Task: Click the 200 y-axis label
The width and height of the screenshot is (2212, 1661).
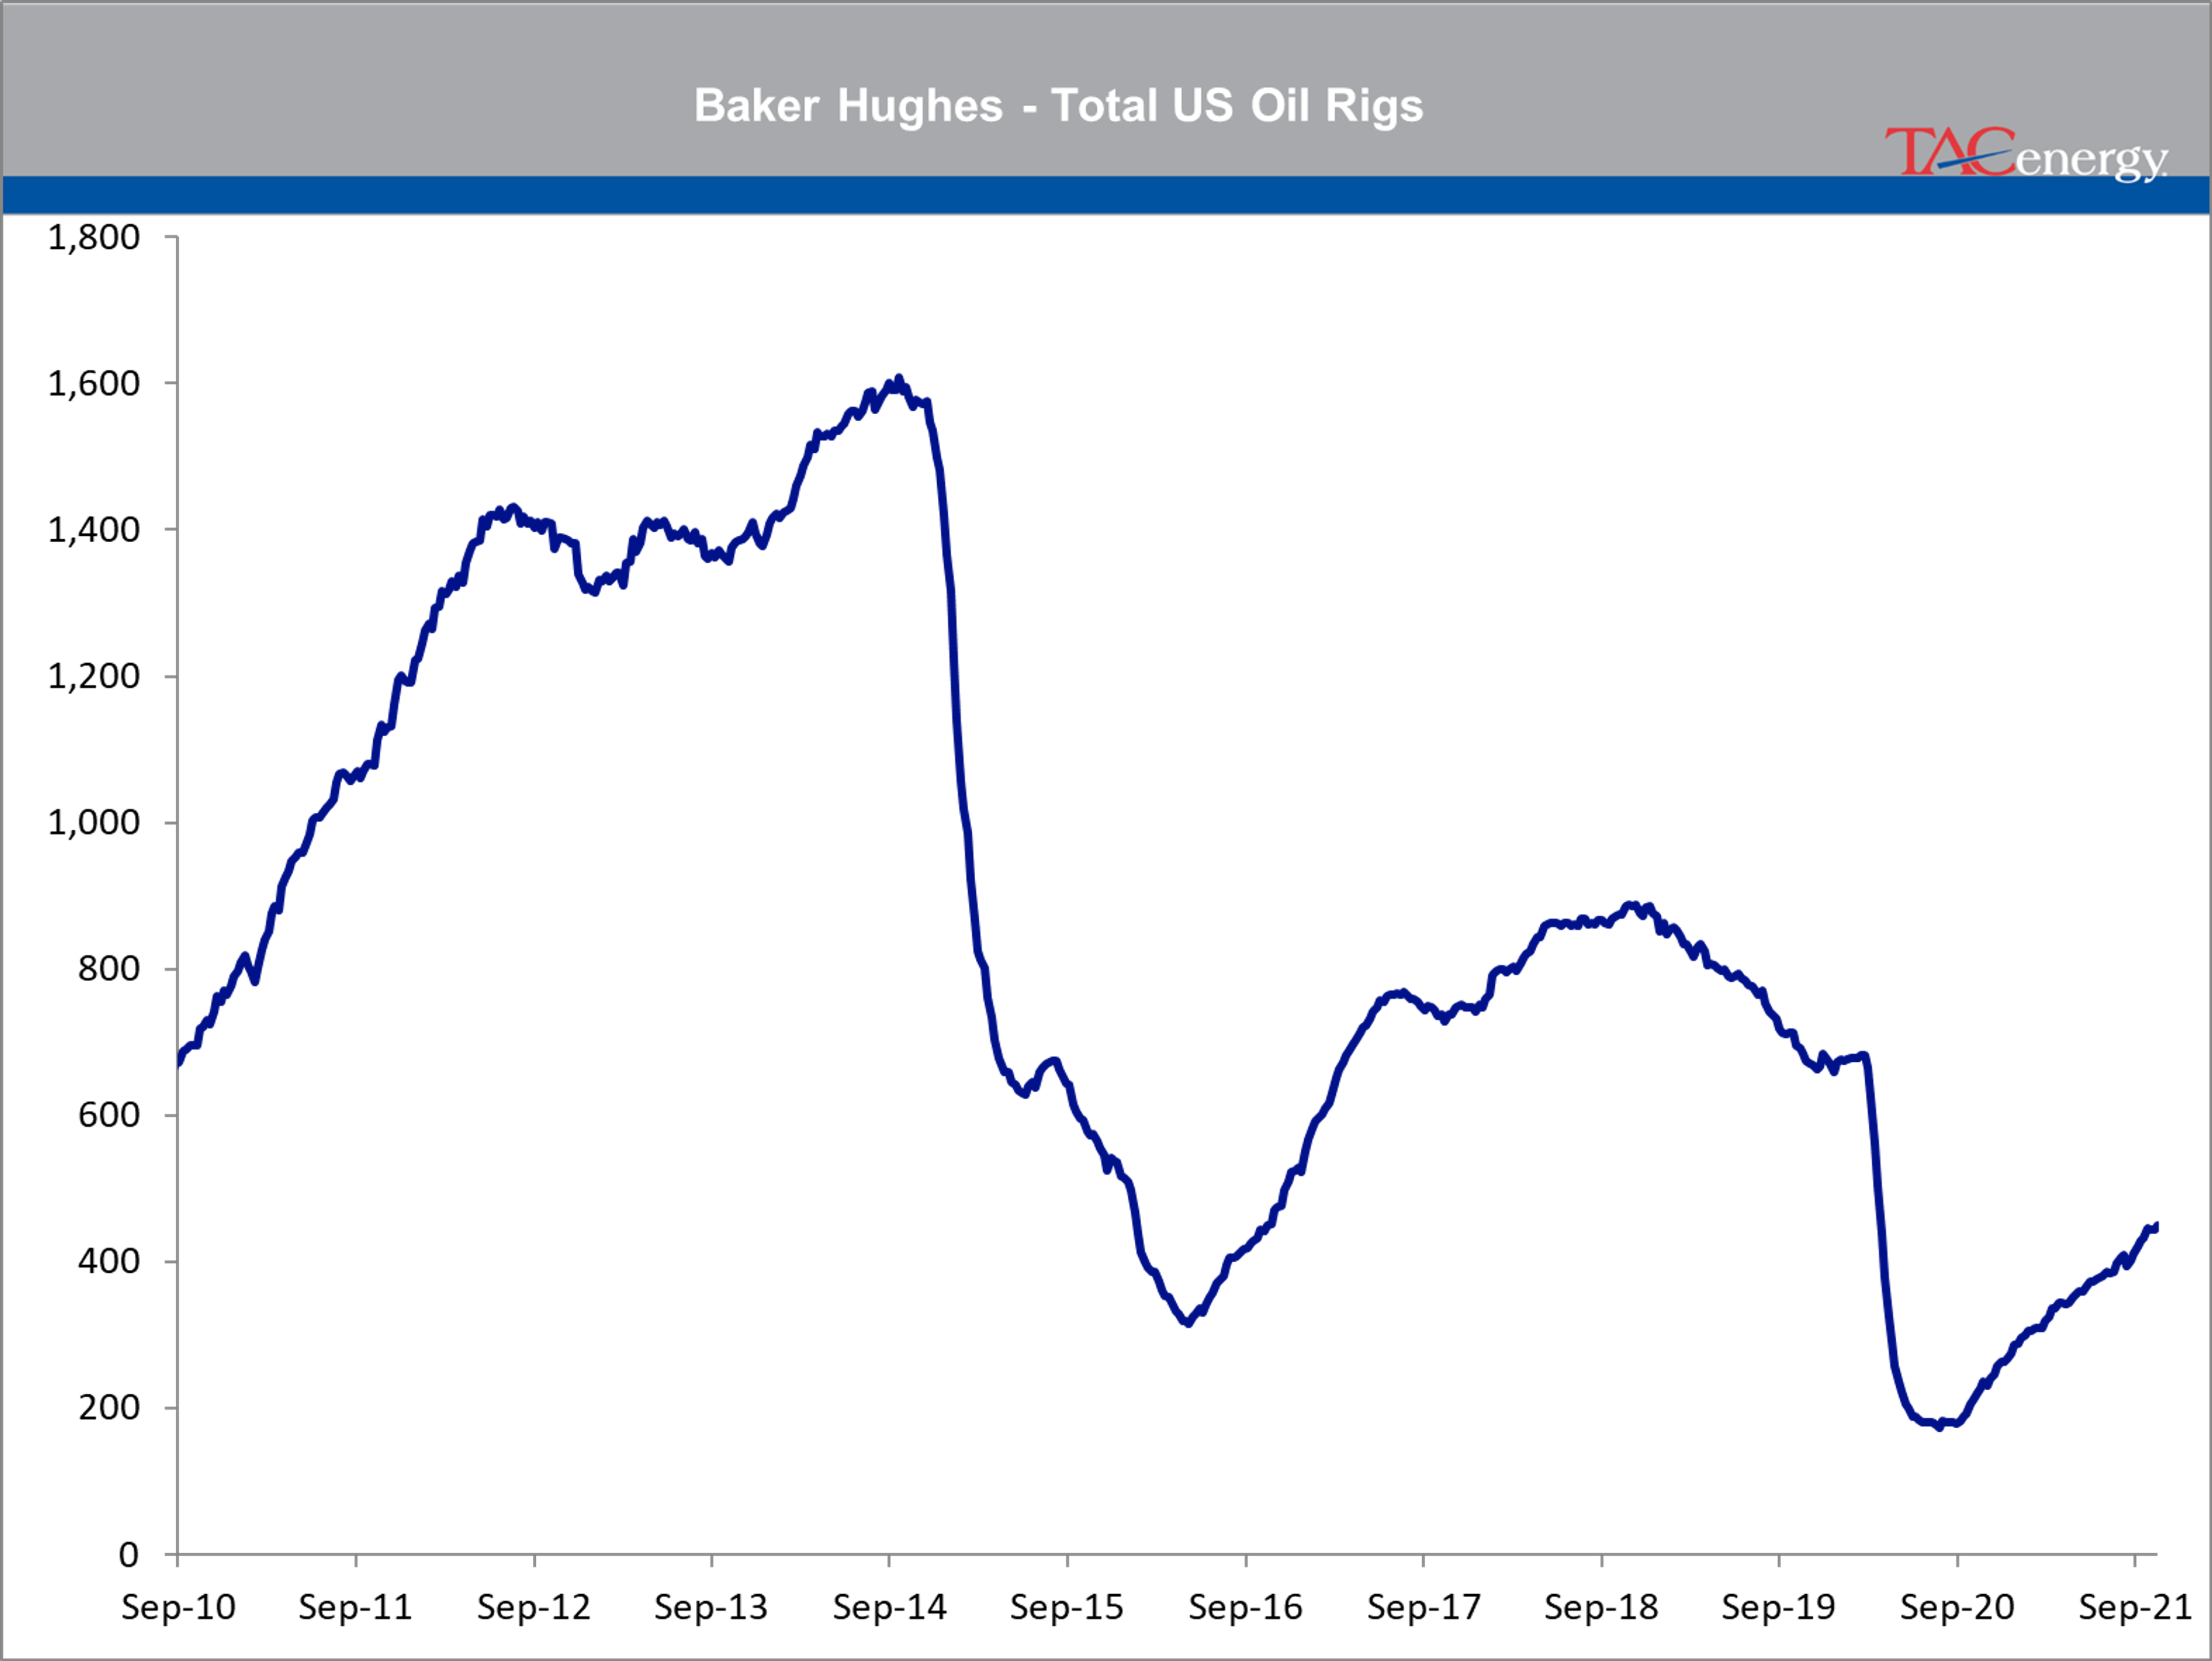Action: click(109, 1407)
